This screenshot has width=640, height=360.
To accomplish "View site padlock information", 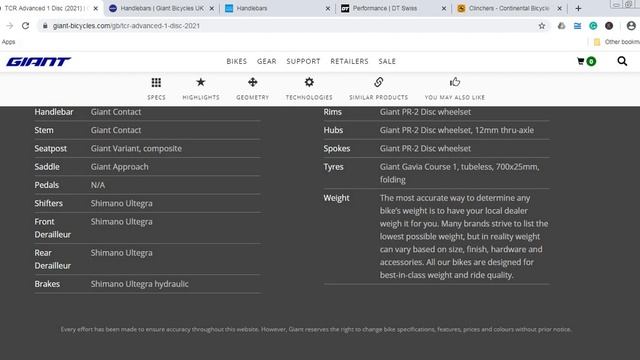I will click(x=45, y=26).
